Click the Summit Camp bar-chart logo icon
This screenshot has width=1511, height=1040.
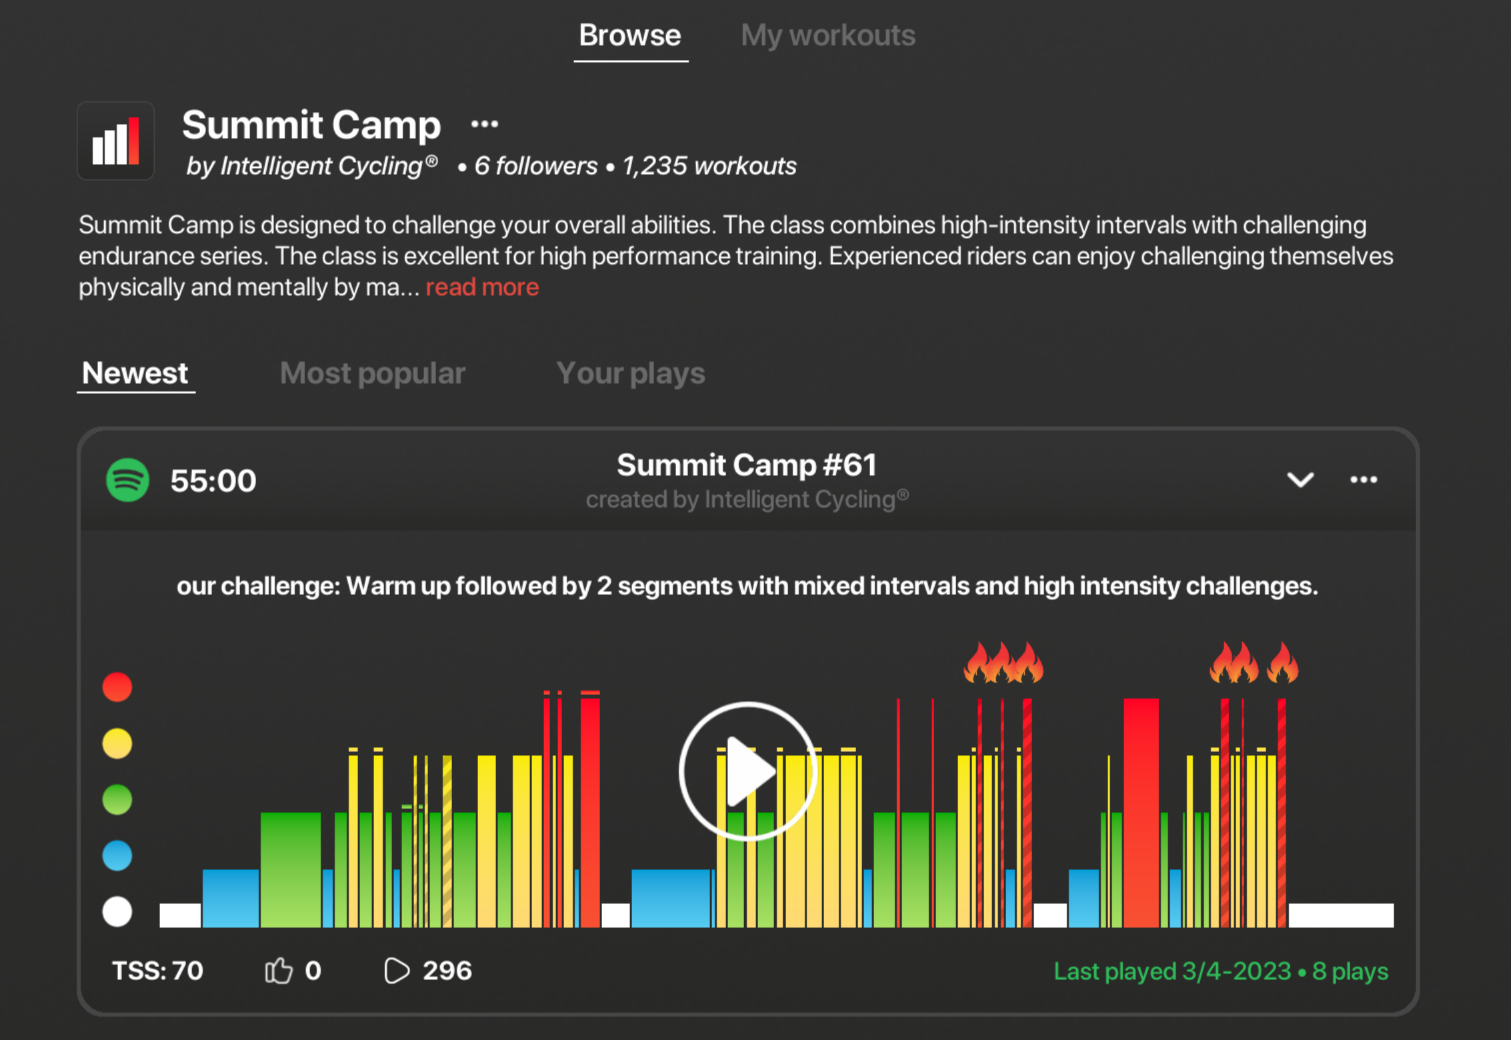pos(116,142)
